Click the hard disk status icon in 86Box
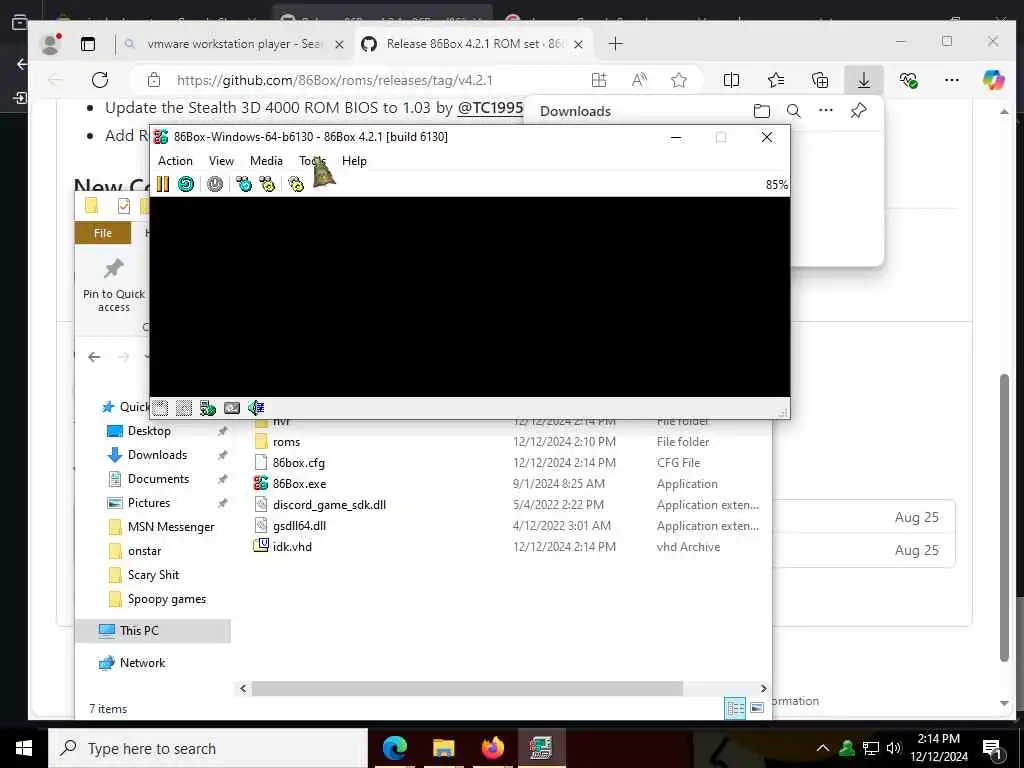 pyautogui.click(x=232, y=408)
